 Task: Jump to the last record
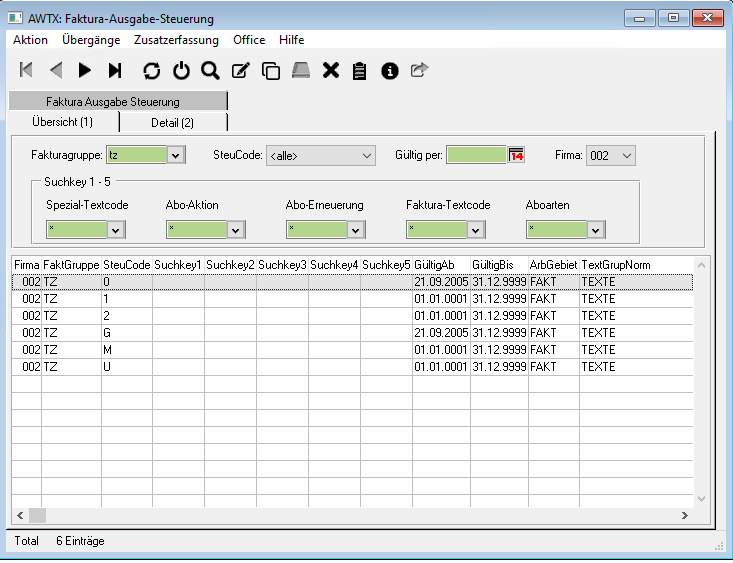coord(115,70)
